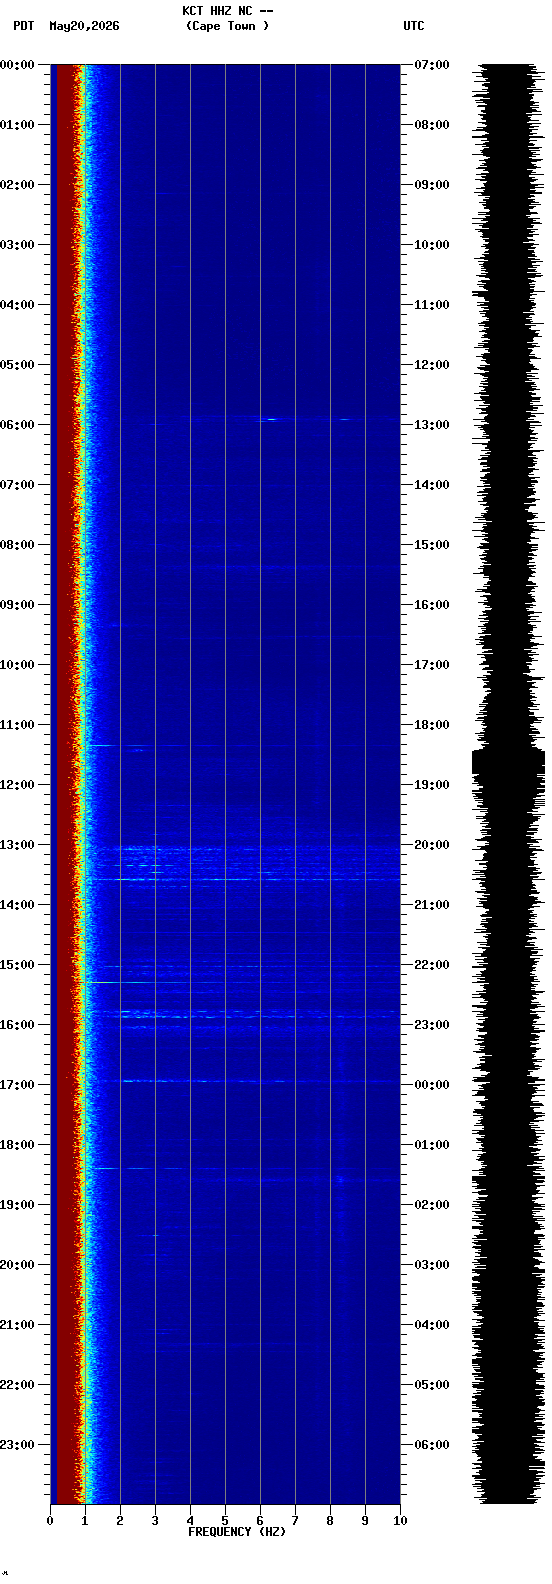
Task: Select the 21:00 PDT time label
Action: coord(17,1325)
